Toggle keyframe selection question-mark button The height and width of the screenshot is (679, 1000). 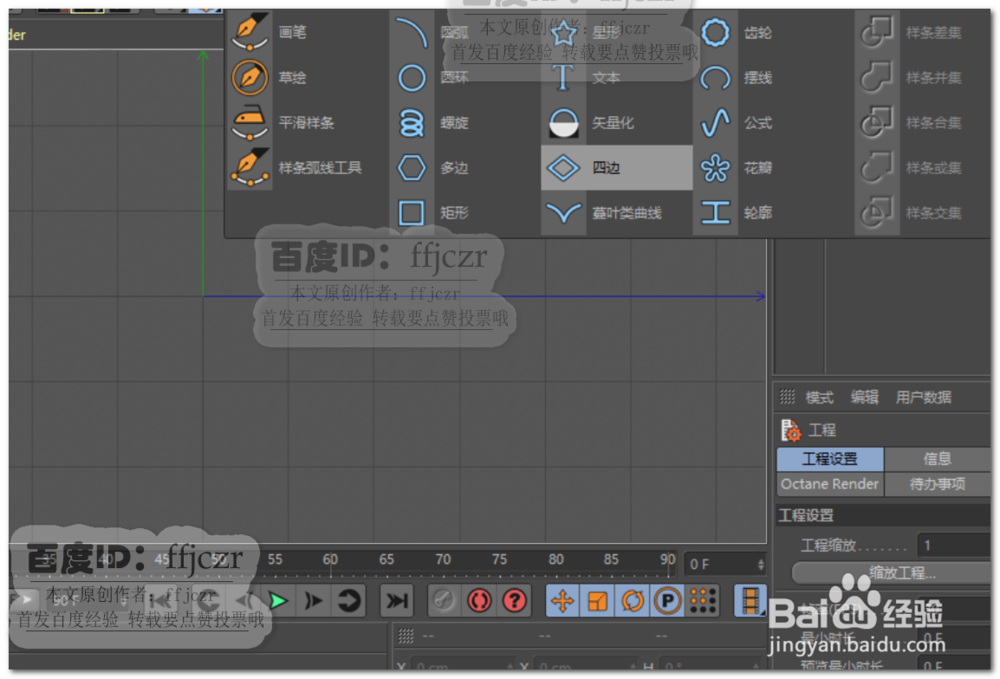click(x=514, y=601)
